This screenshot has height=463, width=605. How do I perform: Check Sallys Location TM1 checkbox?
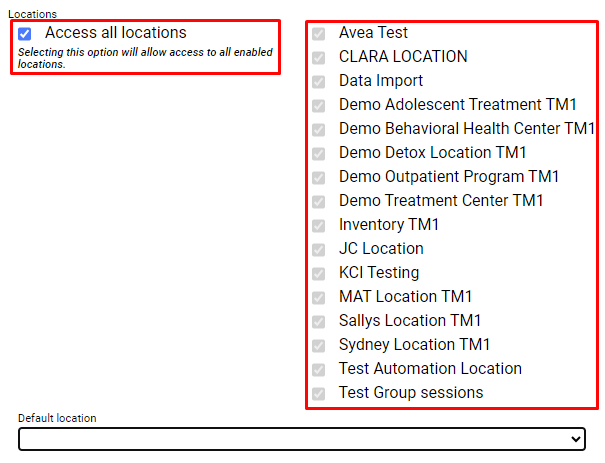tap(319, 321)
